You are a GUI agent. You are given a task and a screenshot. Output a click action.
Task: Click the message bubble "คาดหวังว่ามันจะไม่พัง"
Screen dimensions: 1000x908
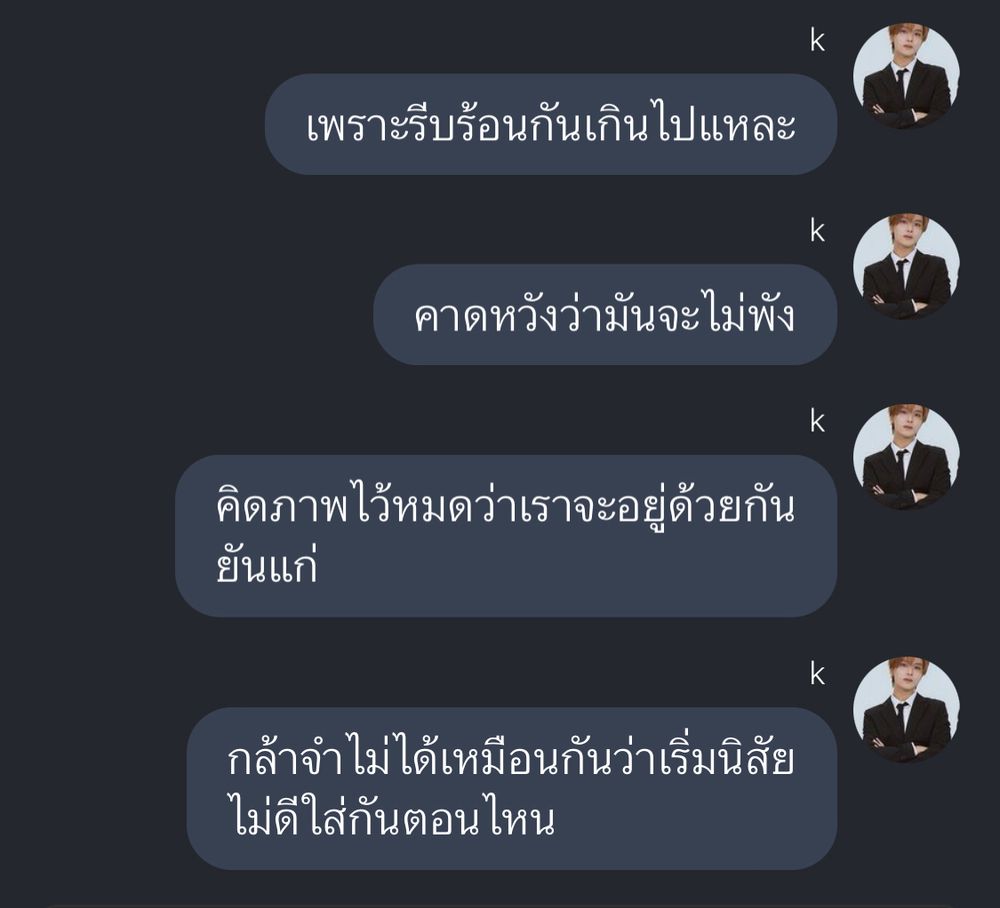coord(605,314)
